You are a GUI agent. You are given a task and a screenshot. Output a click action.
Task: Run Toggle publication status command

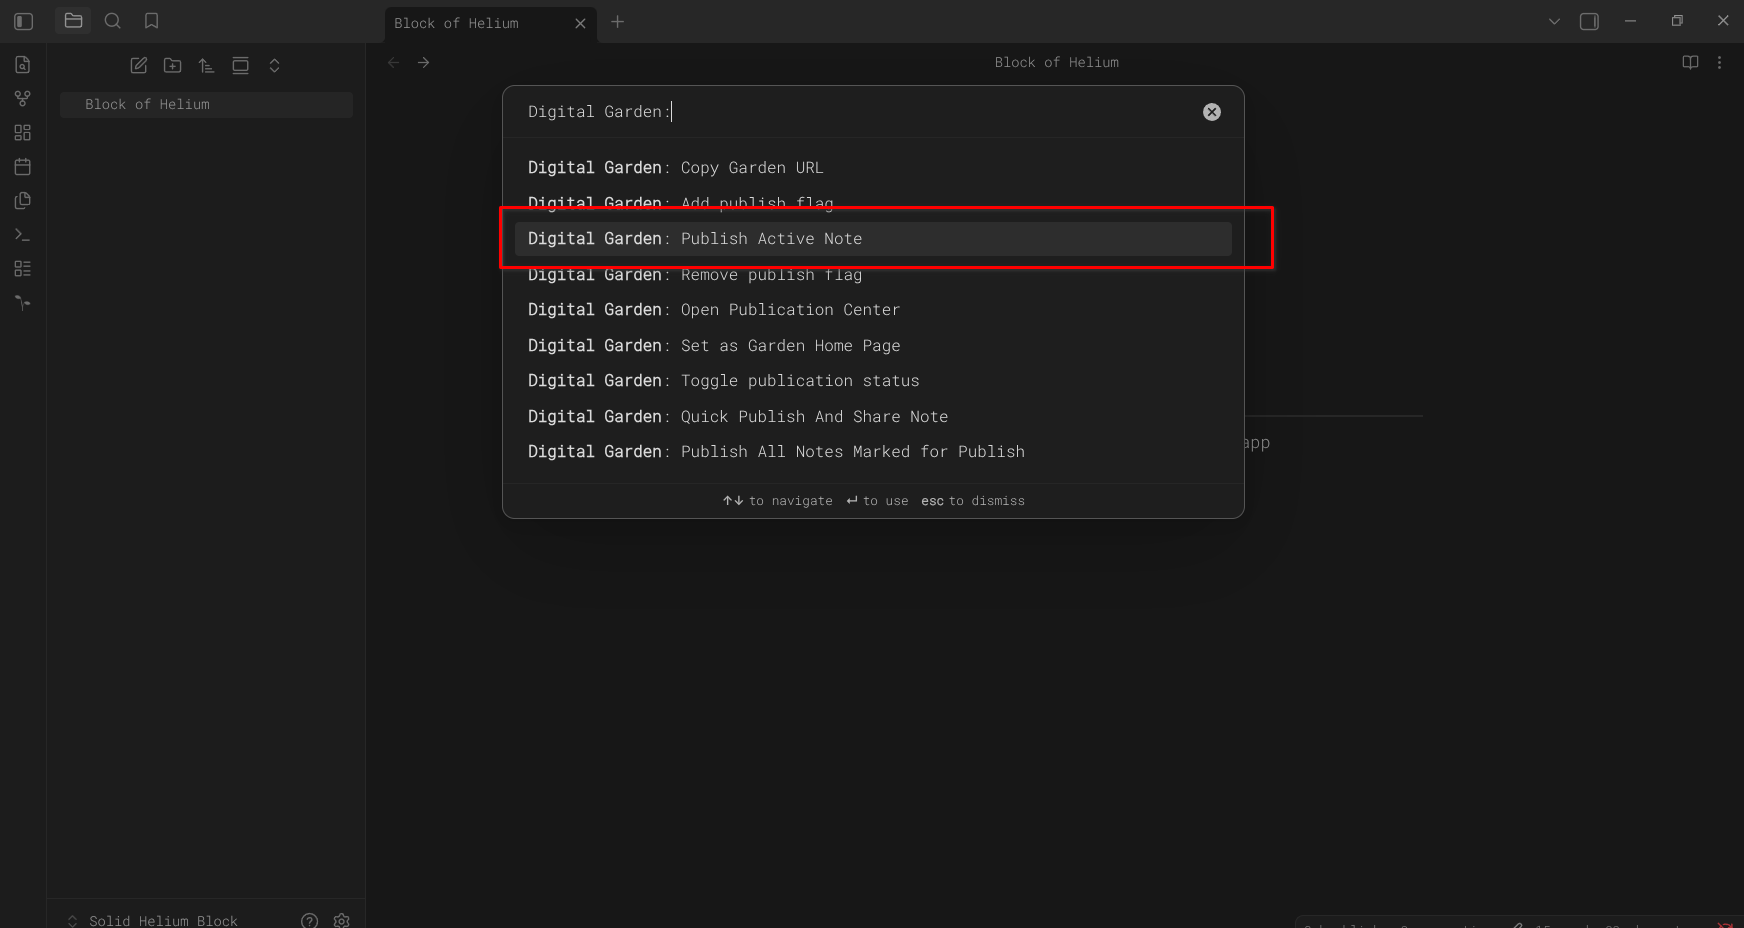tap(873, 381)
